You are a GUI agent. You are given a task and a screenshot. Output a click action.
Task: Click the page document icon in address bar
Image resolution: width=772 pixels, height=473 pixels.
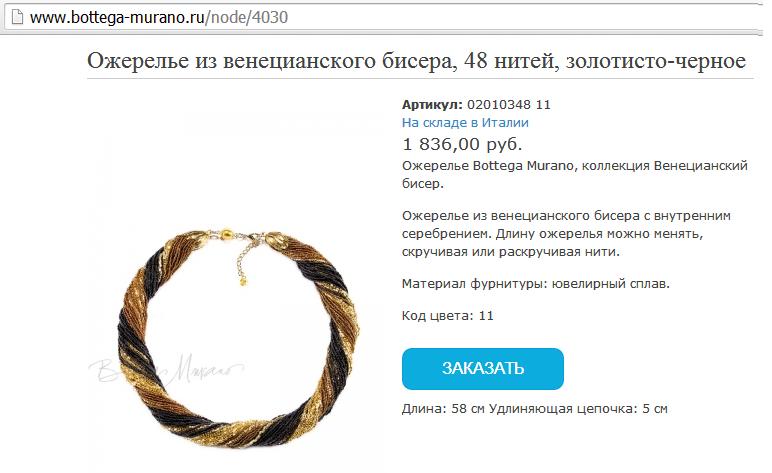point(17,17)
